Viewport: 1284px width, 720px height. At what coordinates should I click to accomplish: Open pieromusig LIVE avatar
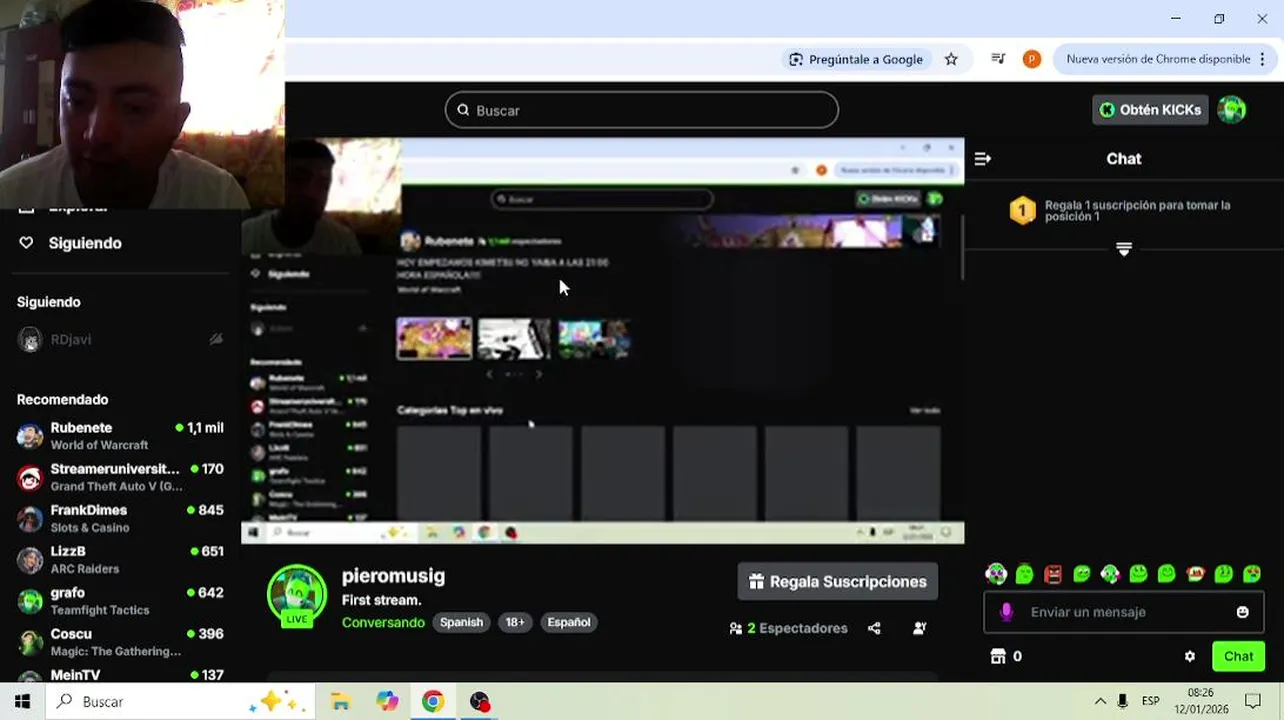[x=297, y=596]
